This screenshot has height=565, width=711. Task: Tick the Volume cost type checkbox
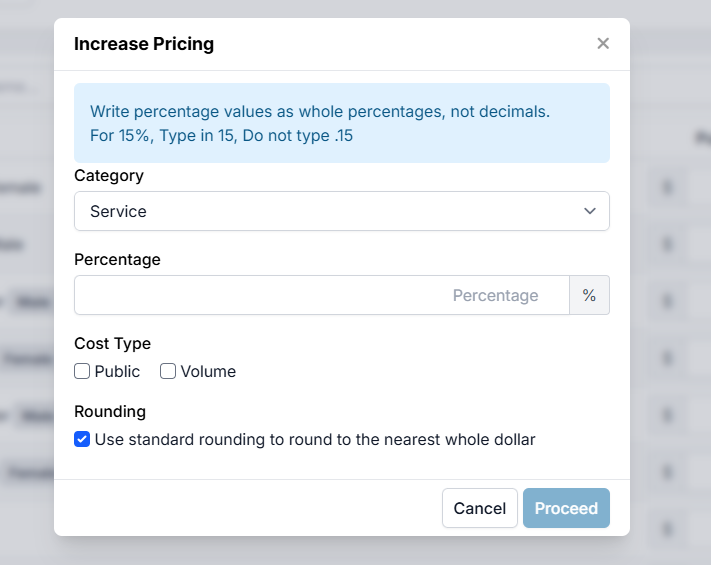click(x=168, y=372)
